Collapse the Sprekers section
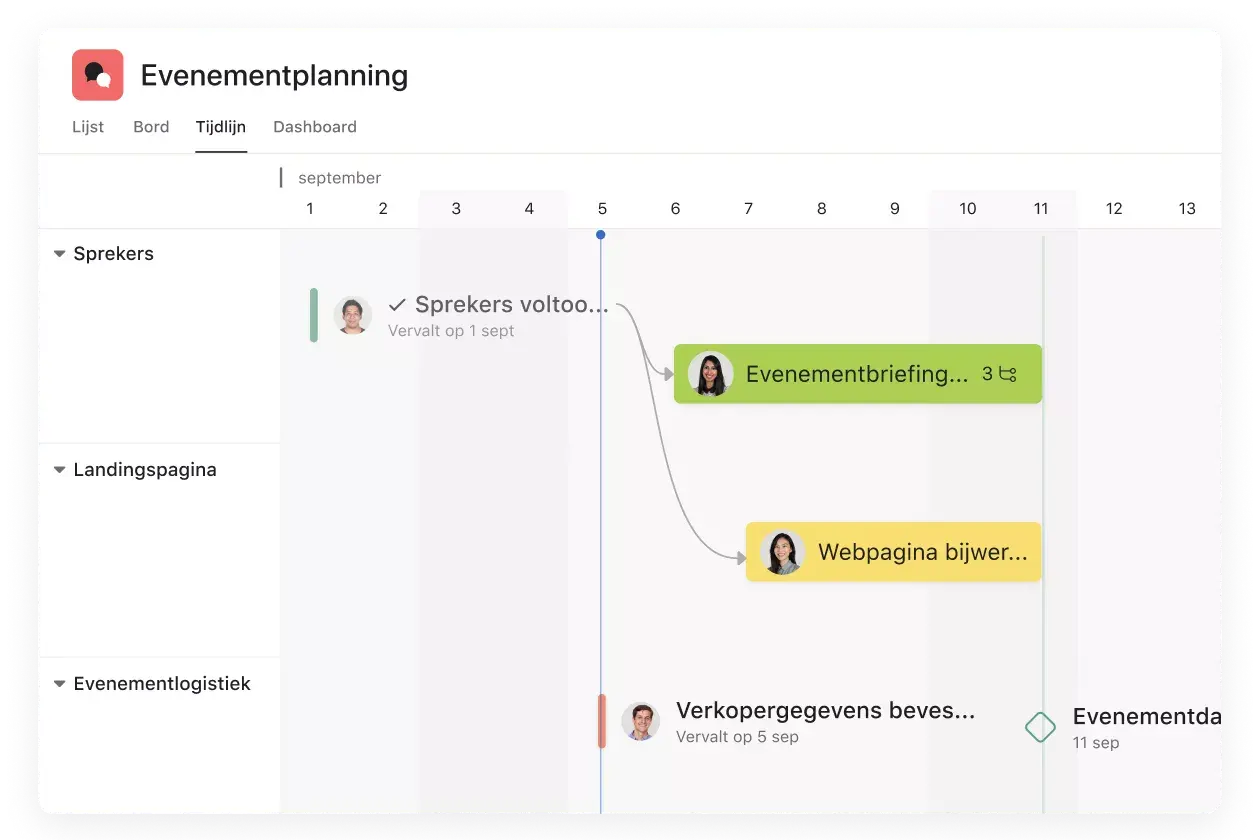The height and width of the screenshot is (840, 1260). 60,254
